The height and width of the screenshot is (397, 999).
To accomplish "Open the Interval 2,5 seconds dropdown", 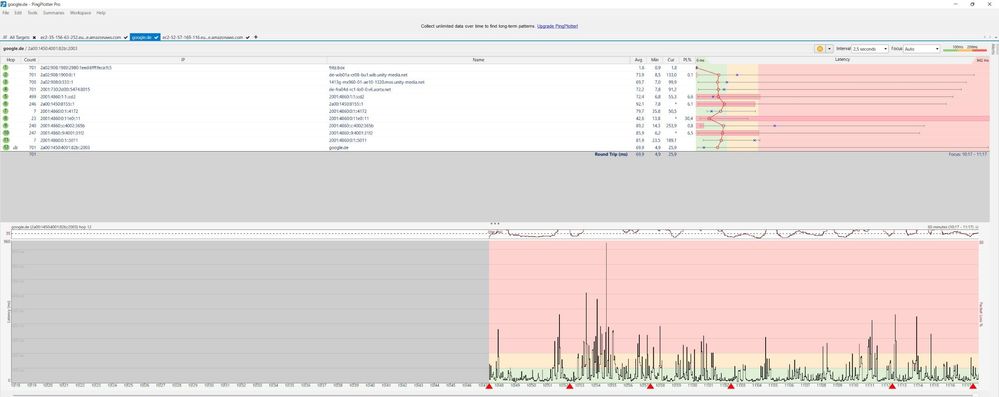I will (x=870, y=48).
